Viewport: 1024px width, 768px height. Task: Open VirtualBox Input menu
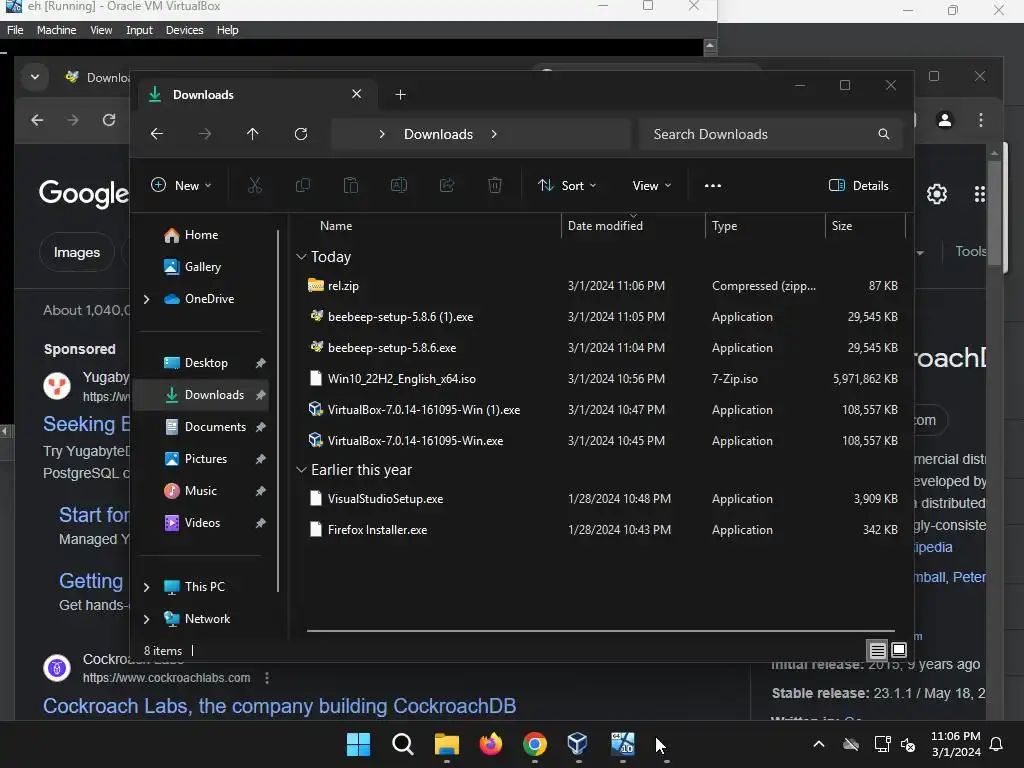point(139,30)
